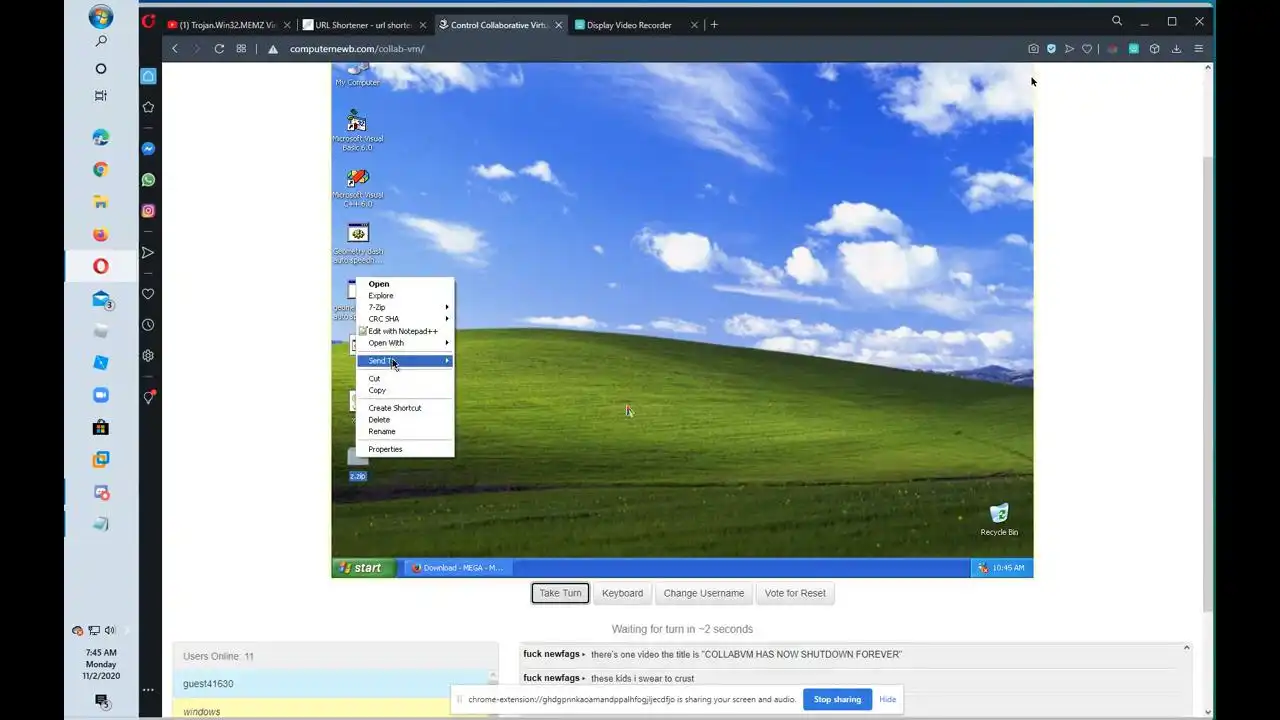Open the on-screen Keyboard button
The image size is (1280, 720).
tap(622, 593)
